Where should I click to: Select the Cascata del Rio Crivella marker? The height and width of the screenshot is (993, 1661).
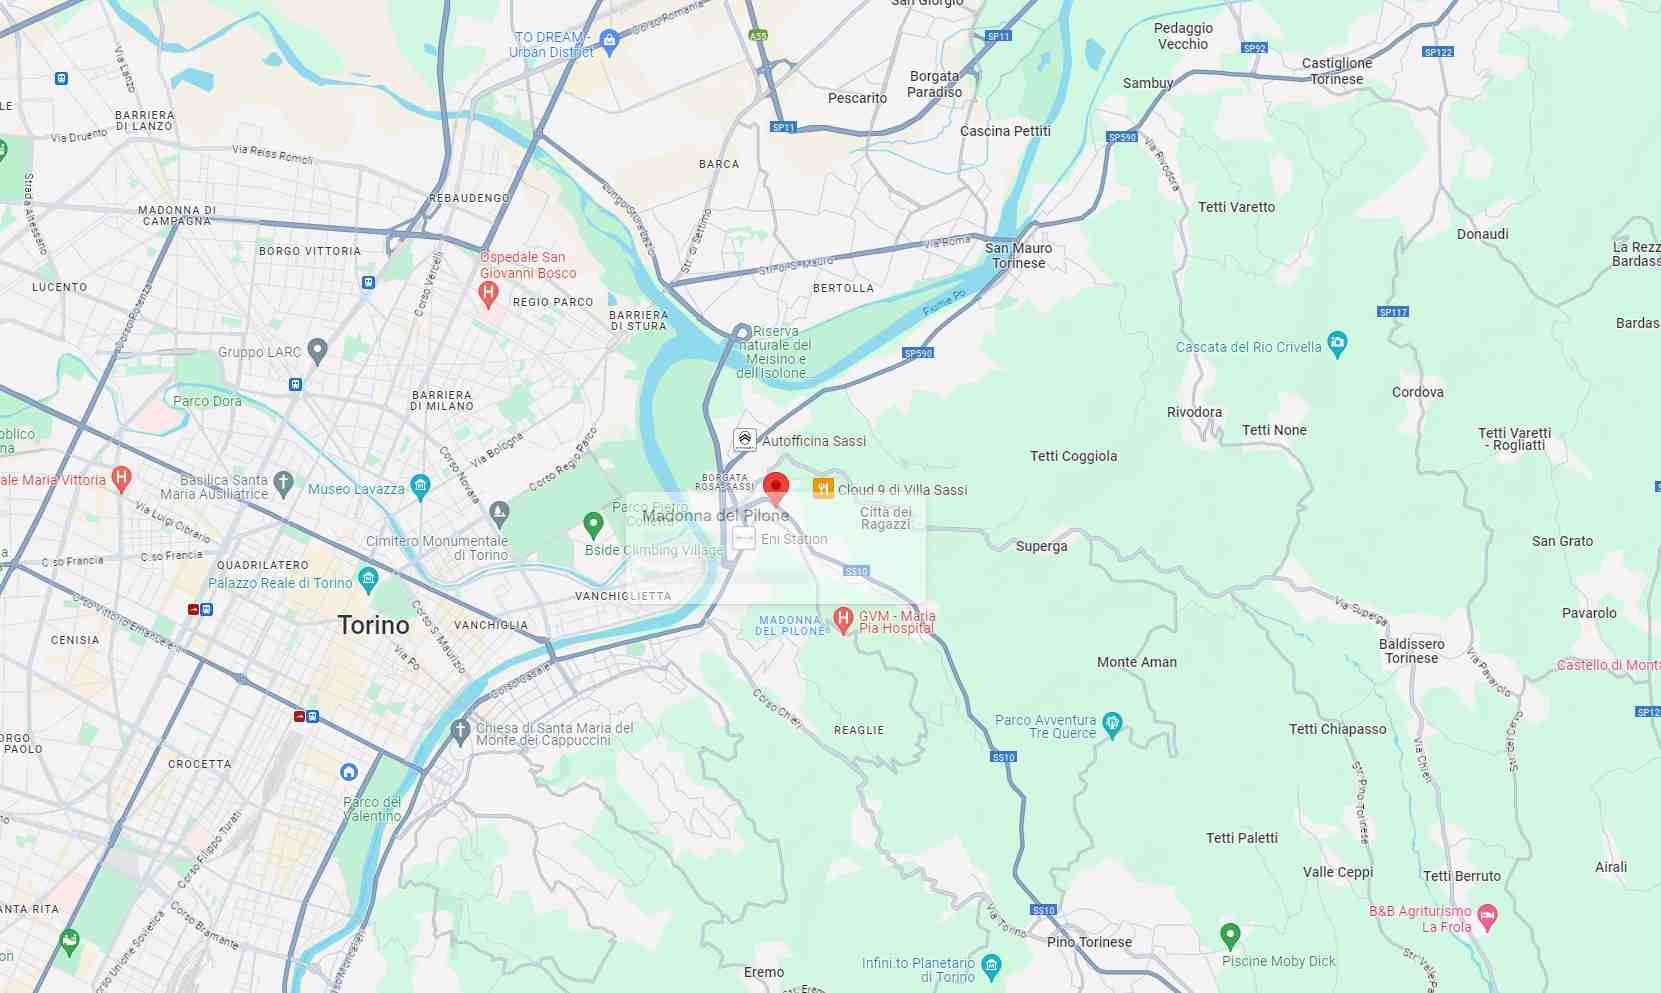(1337, 344)
